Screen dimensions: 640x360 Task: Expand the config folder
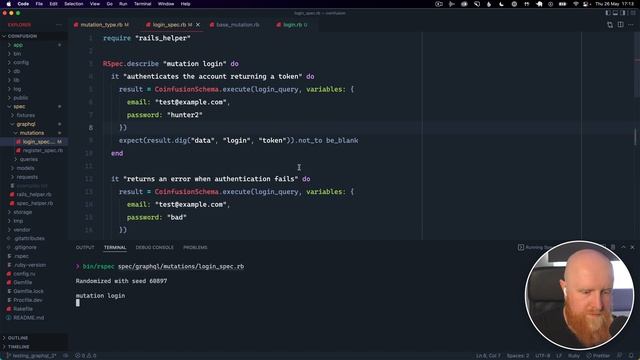(21, 62)
